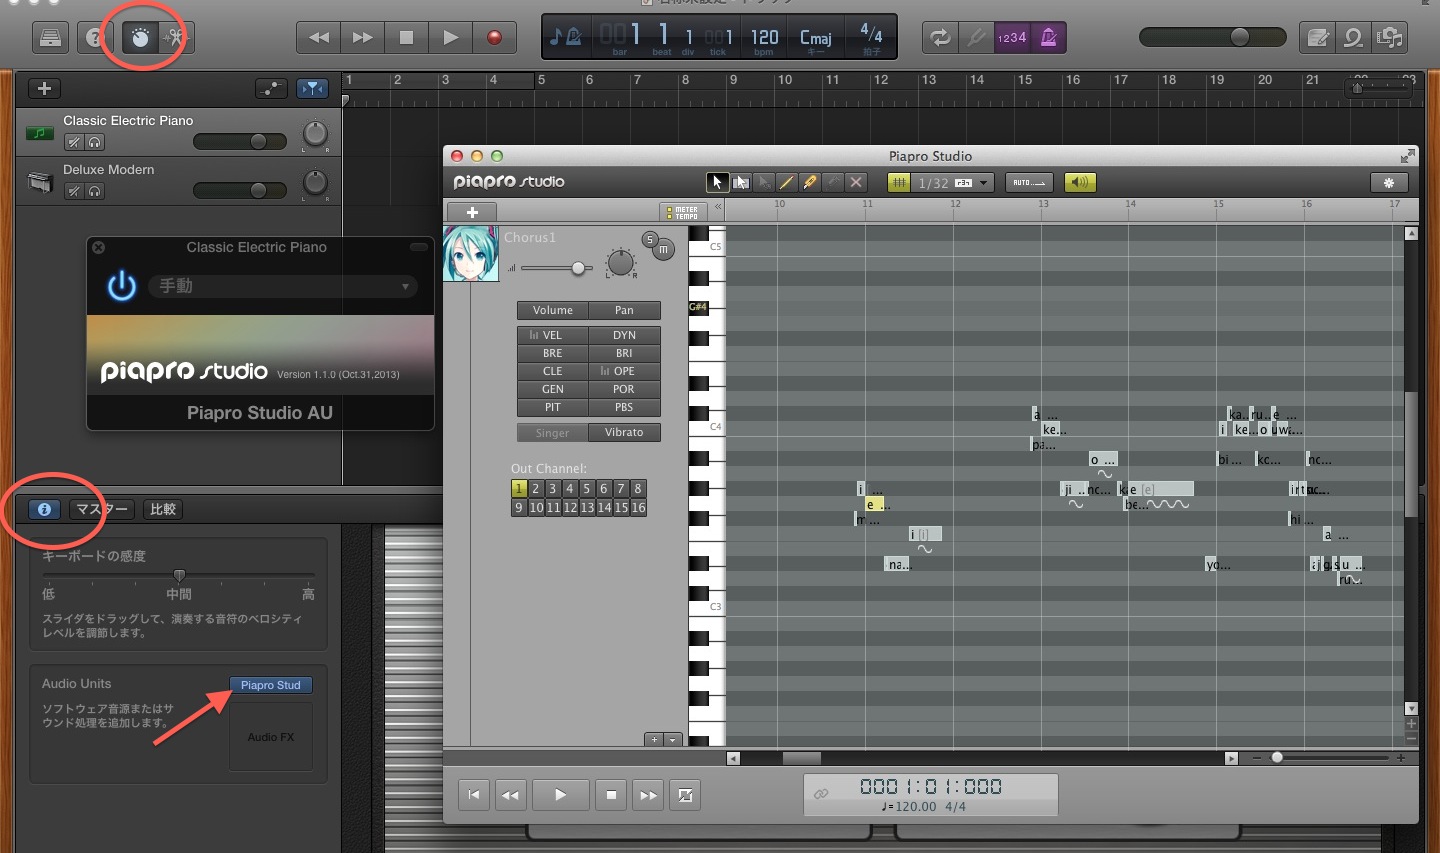Select Out Channel 16
Screen dimensions: 1440x853
point(638,508)
